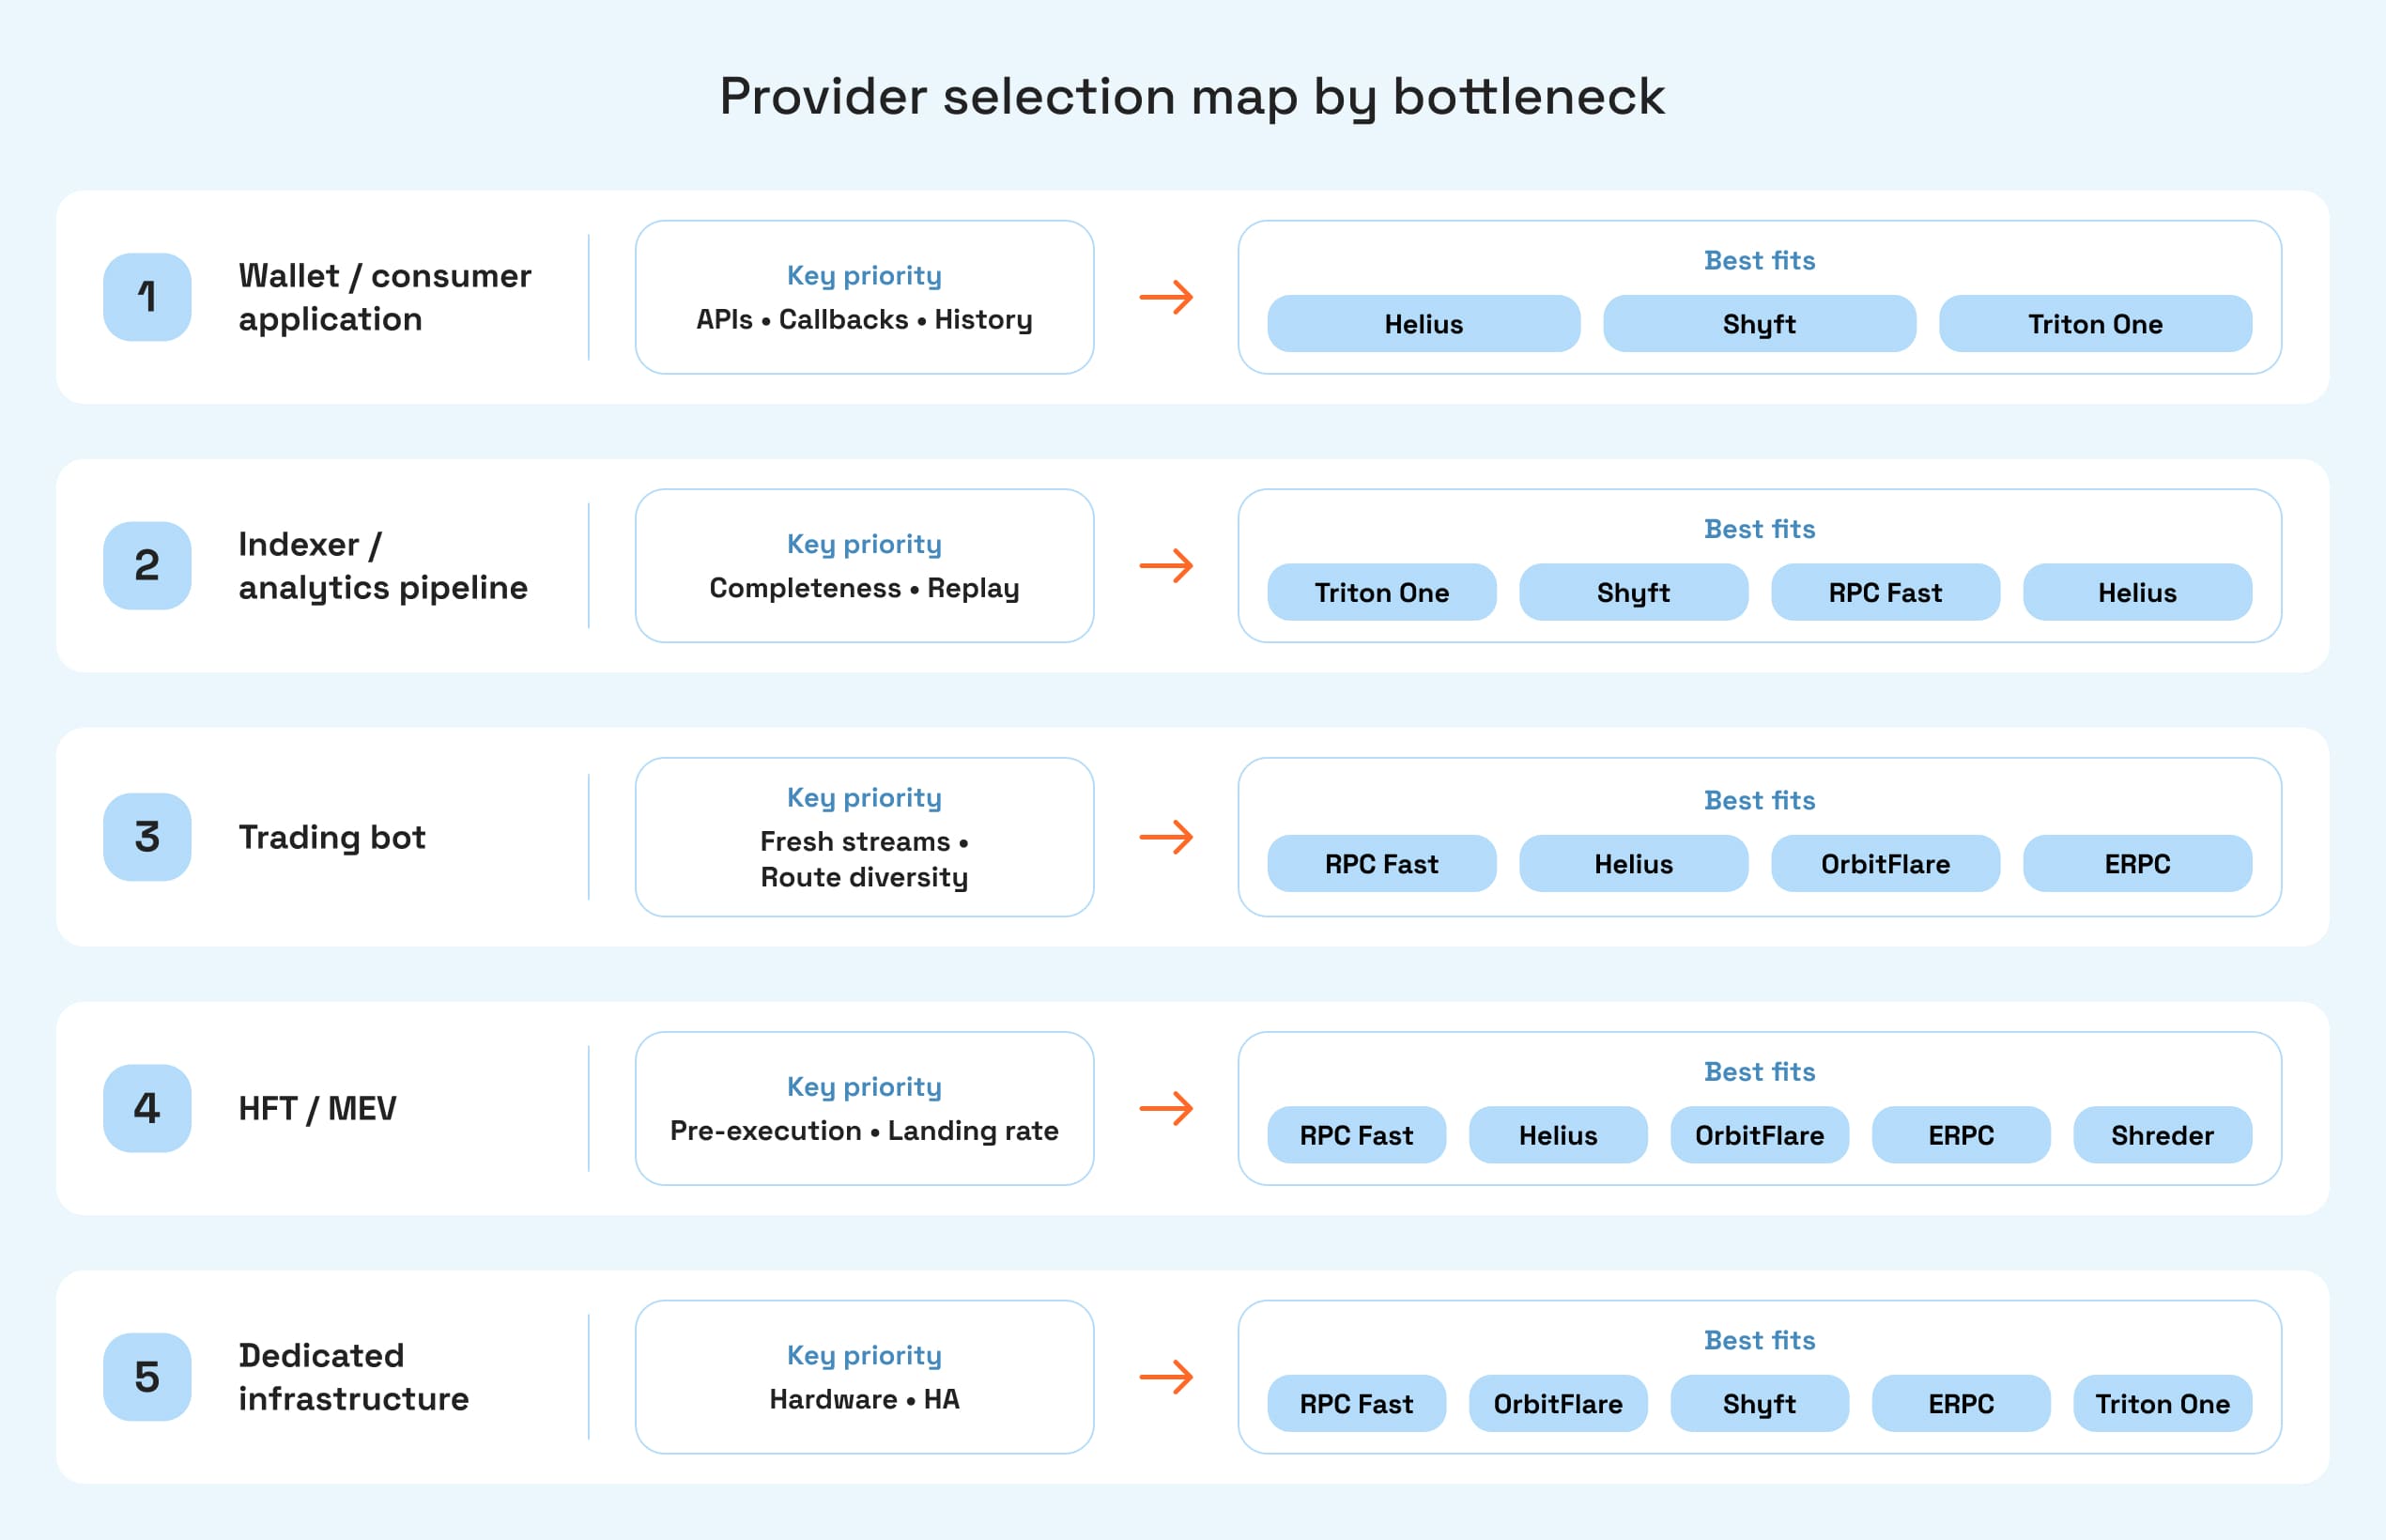Choose ERPC in the Dedicated infrastructure row
Screen dimensions: 2386x1540
(x=1961, y=1404)
